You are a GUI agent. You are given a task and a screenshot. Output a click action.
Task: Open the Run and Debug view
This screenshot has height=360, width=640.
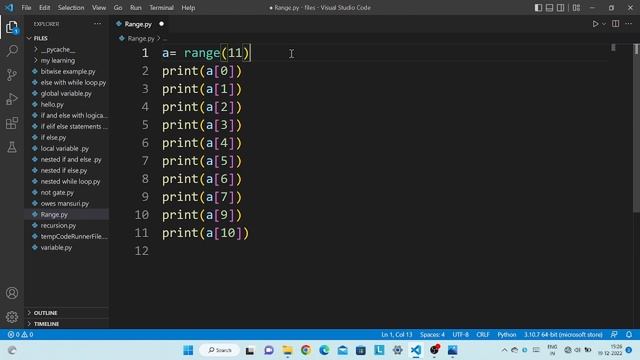pos(12,99)
